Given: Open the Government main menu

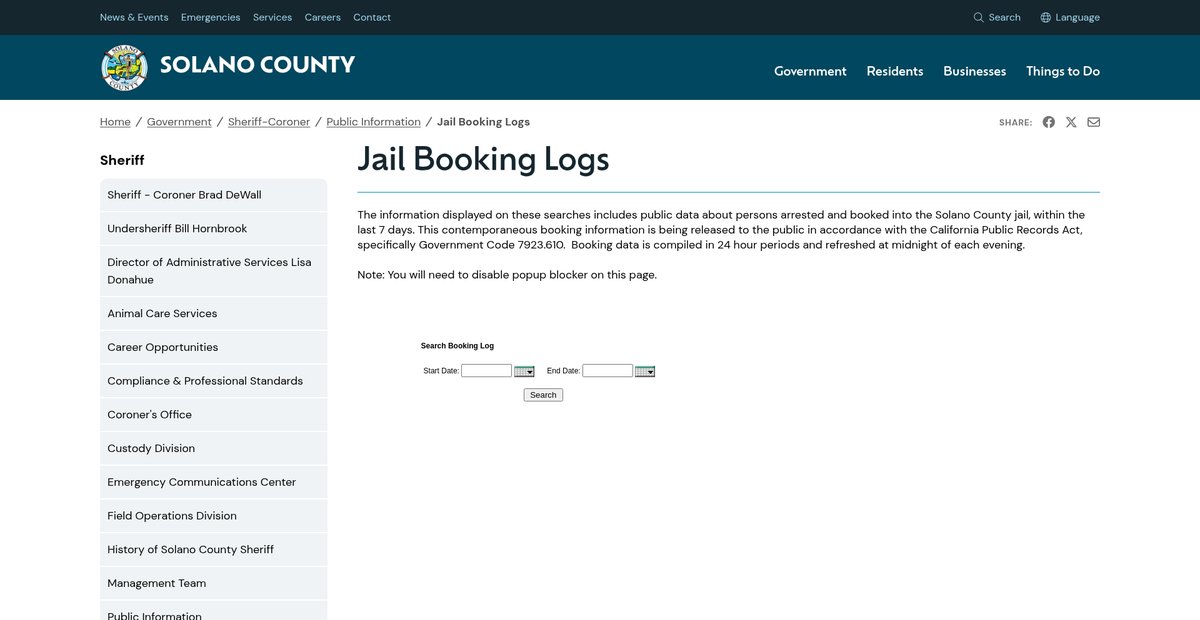Looking at the screenshot, I should pos(810,71).
